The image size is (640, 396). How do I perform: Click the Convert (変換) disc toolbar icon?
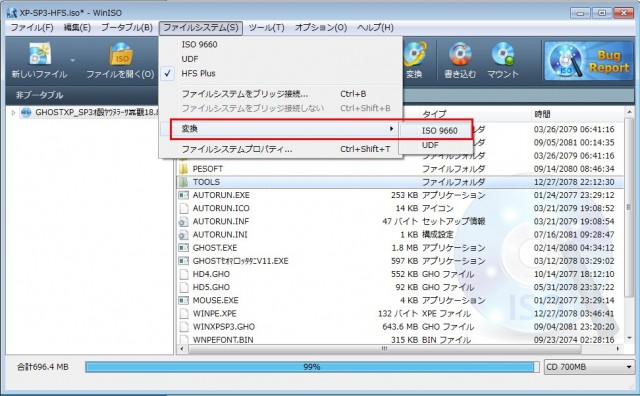coord(414,54)
